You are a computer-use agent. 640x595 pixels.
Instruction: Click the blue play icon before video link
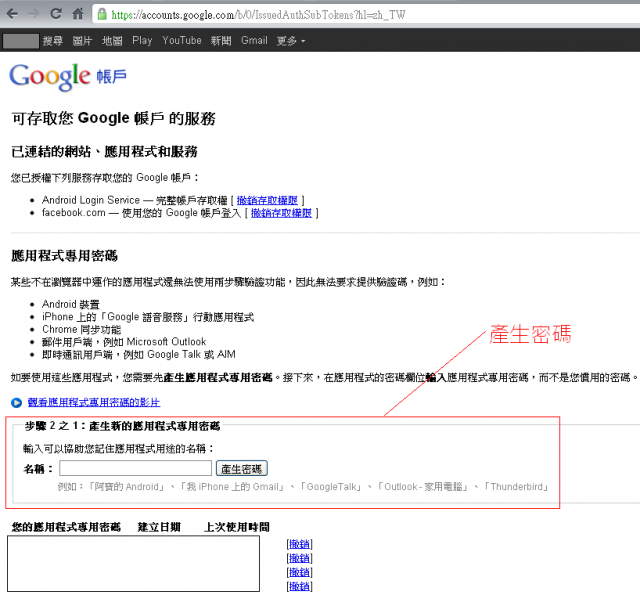[16, 403]
